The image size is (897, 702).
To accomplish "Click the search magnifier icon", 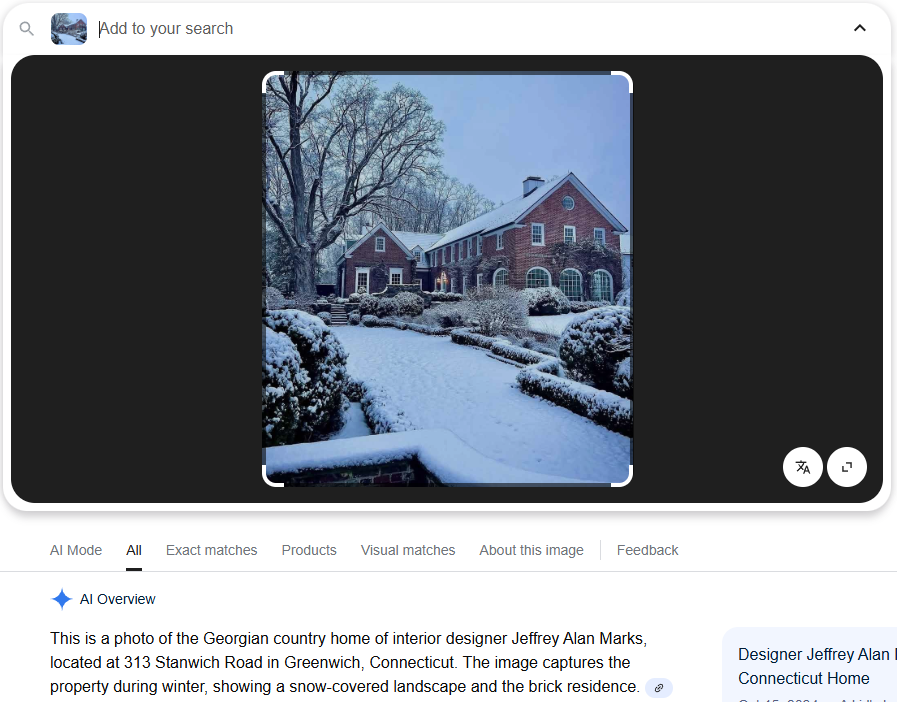I will click(x=26, y=28).
